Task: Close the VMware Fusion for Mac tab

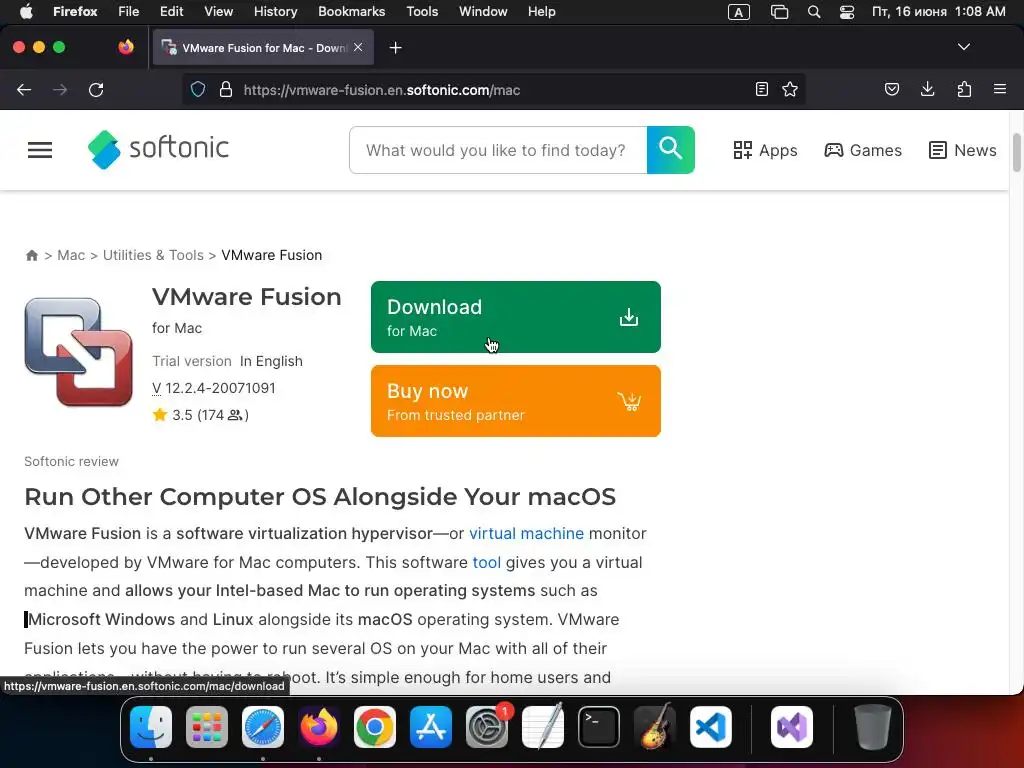Action: pos(358,48)
